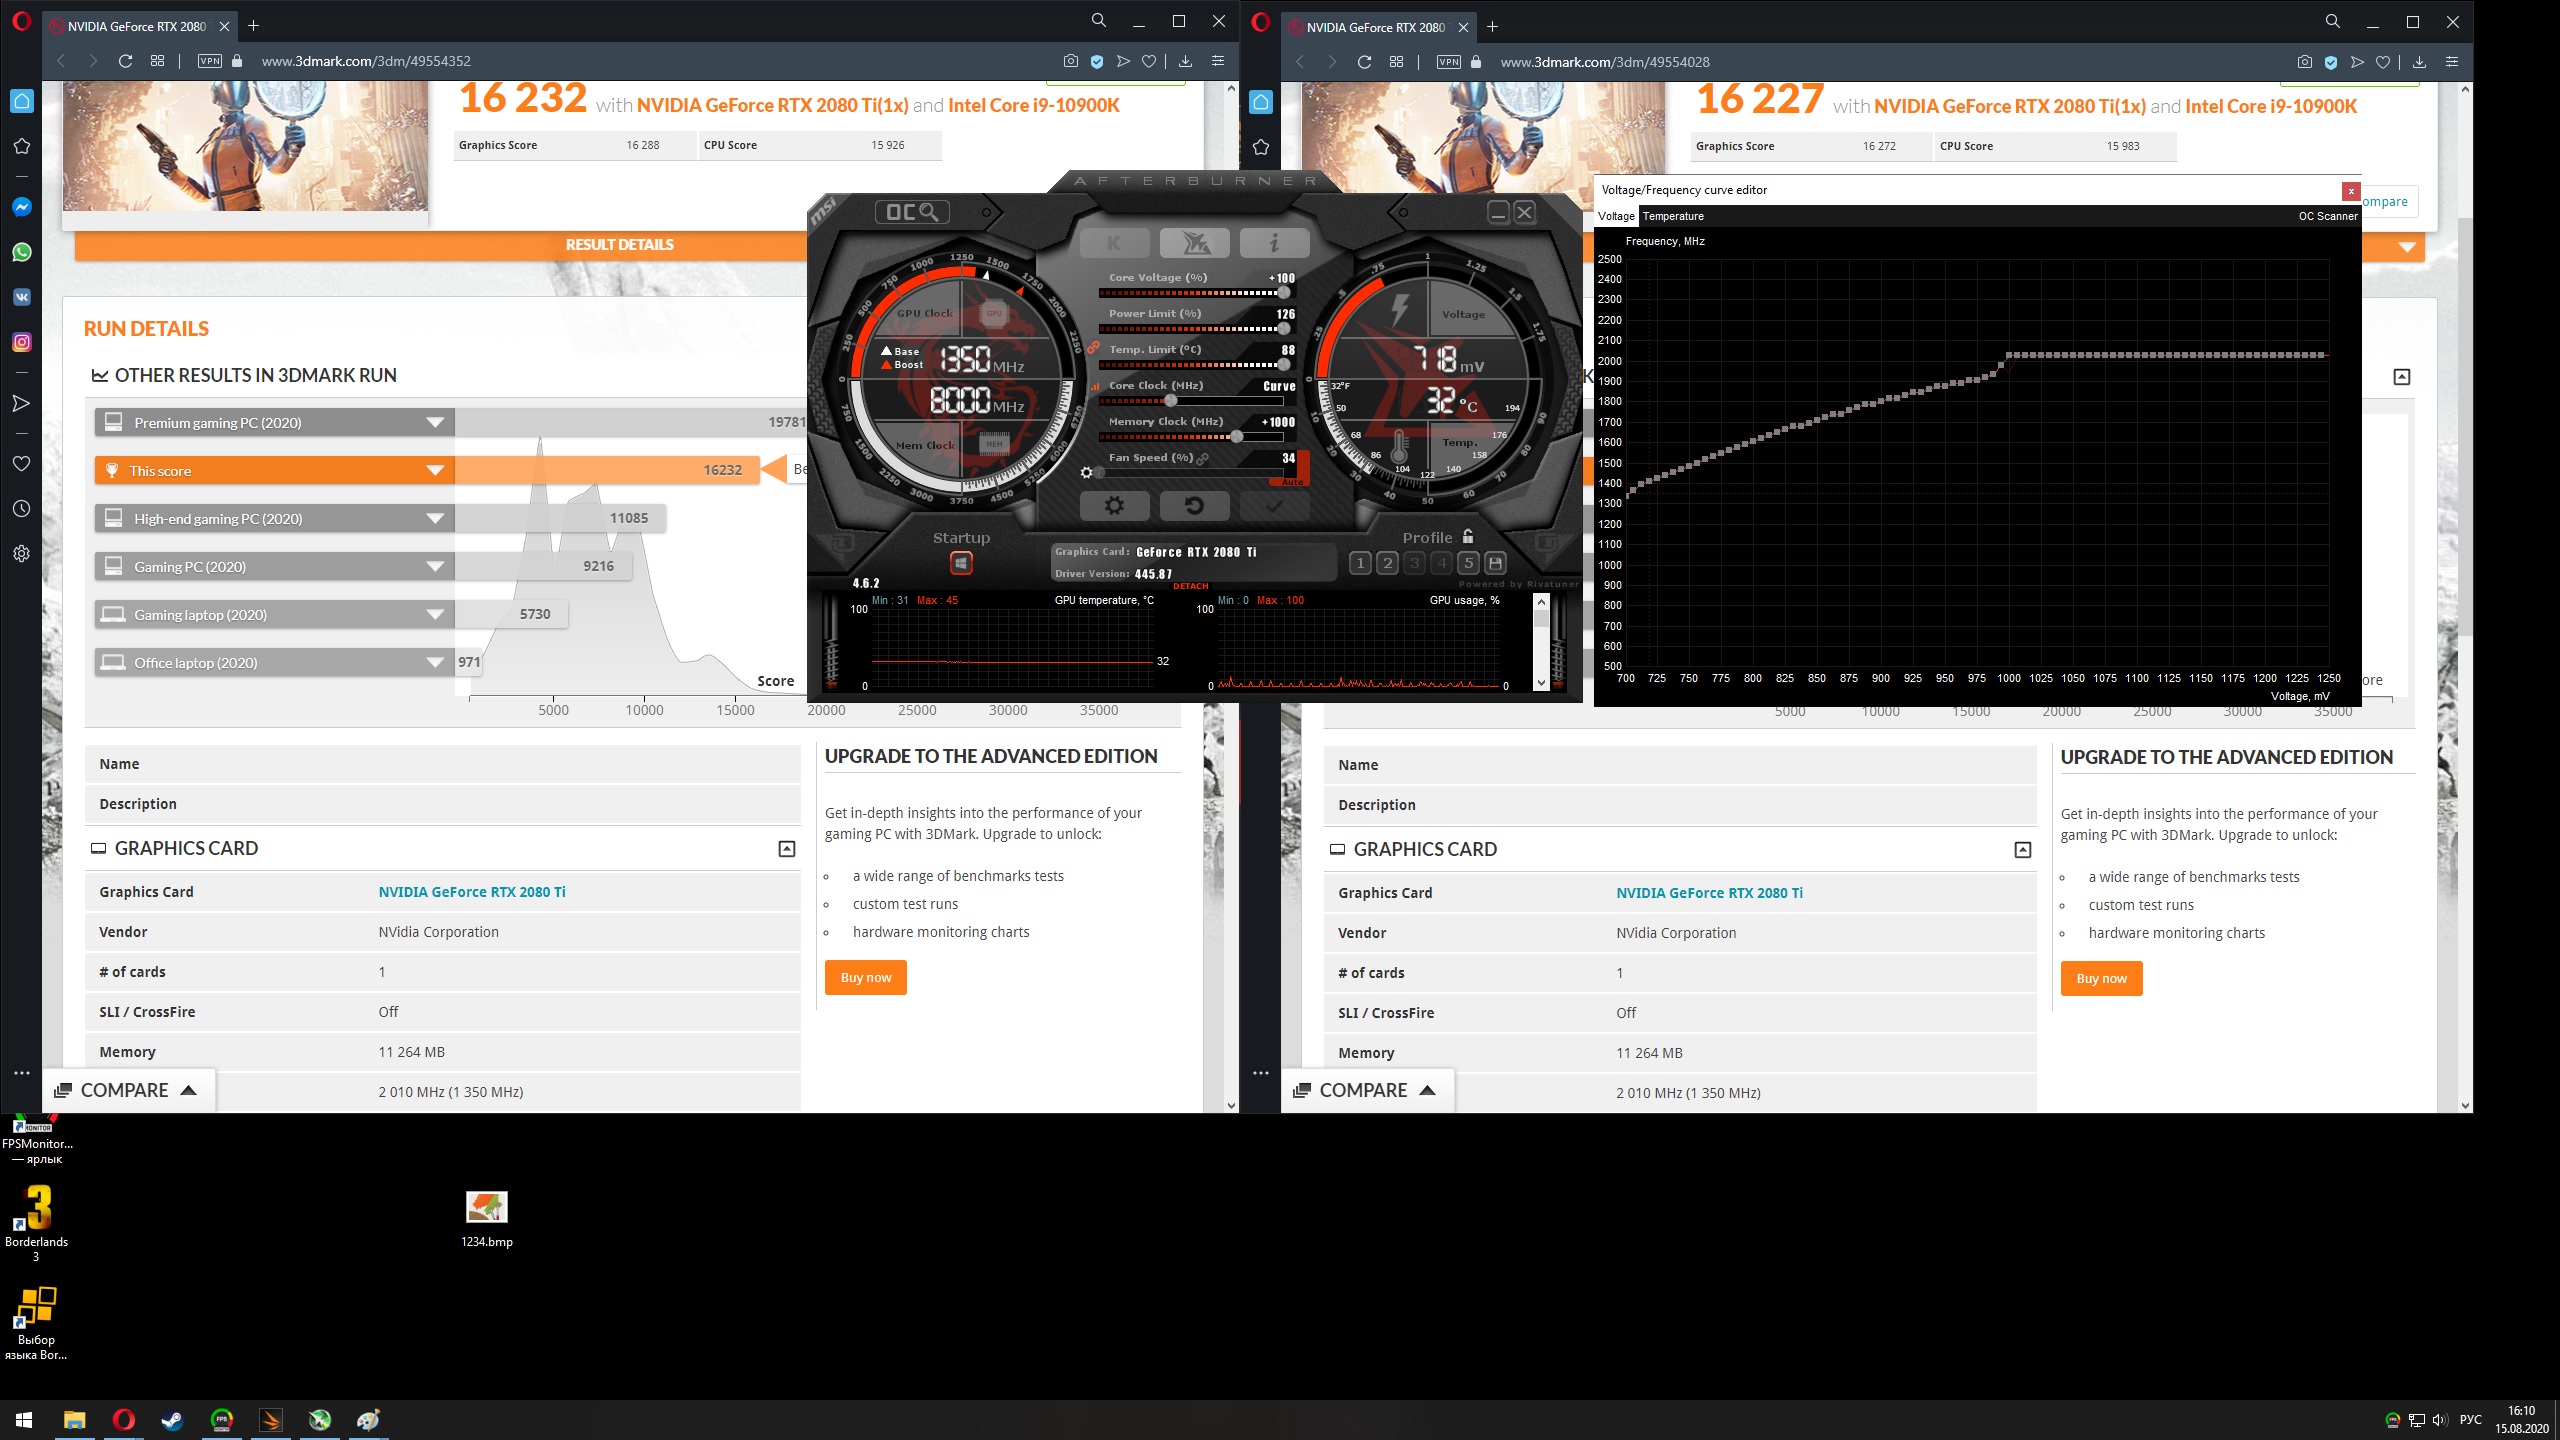The image size is (2560, 1440).
Task: Open NVIDIA GeForce RTX 2080 Ti link
Action: pyautogui.click(x=471, y=892)
